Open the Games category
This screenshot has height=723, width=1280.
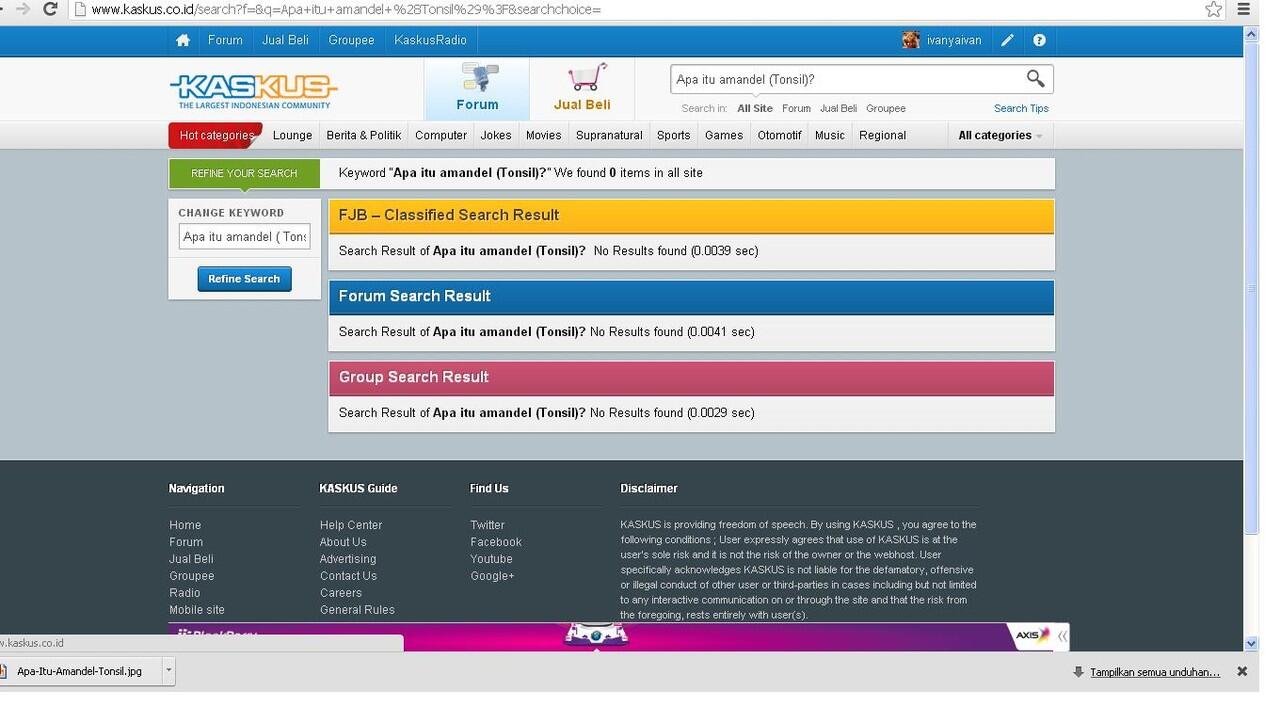pyautogui.click(x=724, y=135)
